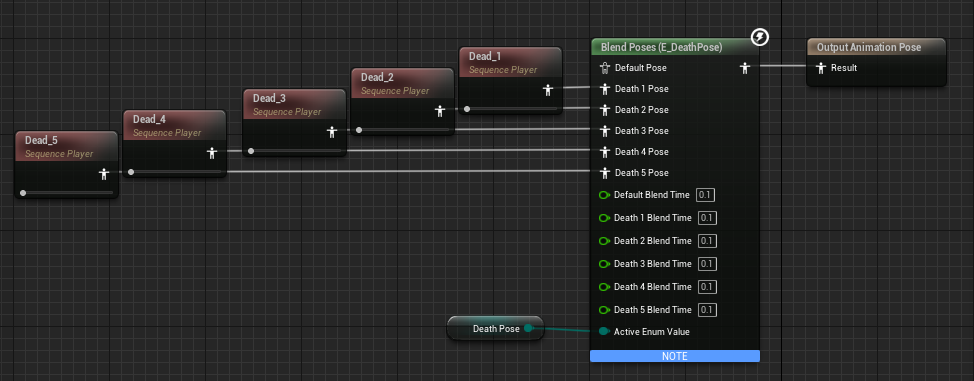Click the blue NOTE bar on Blend Poses
The image size is (974, 381).
(x=675, y=356)
